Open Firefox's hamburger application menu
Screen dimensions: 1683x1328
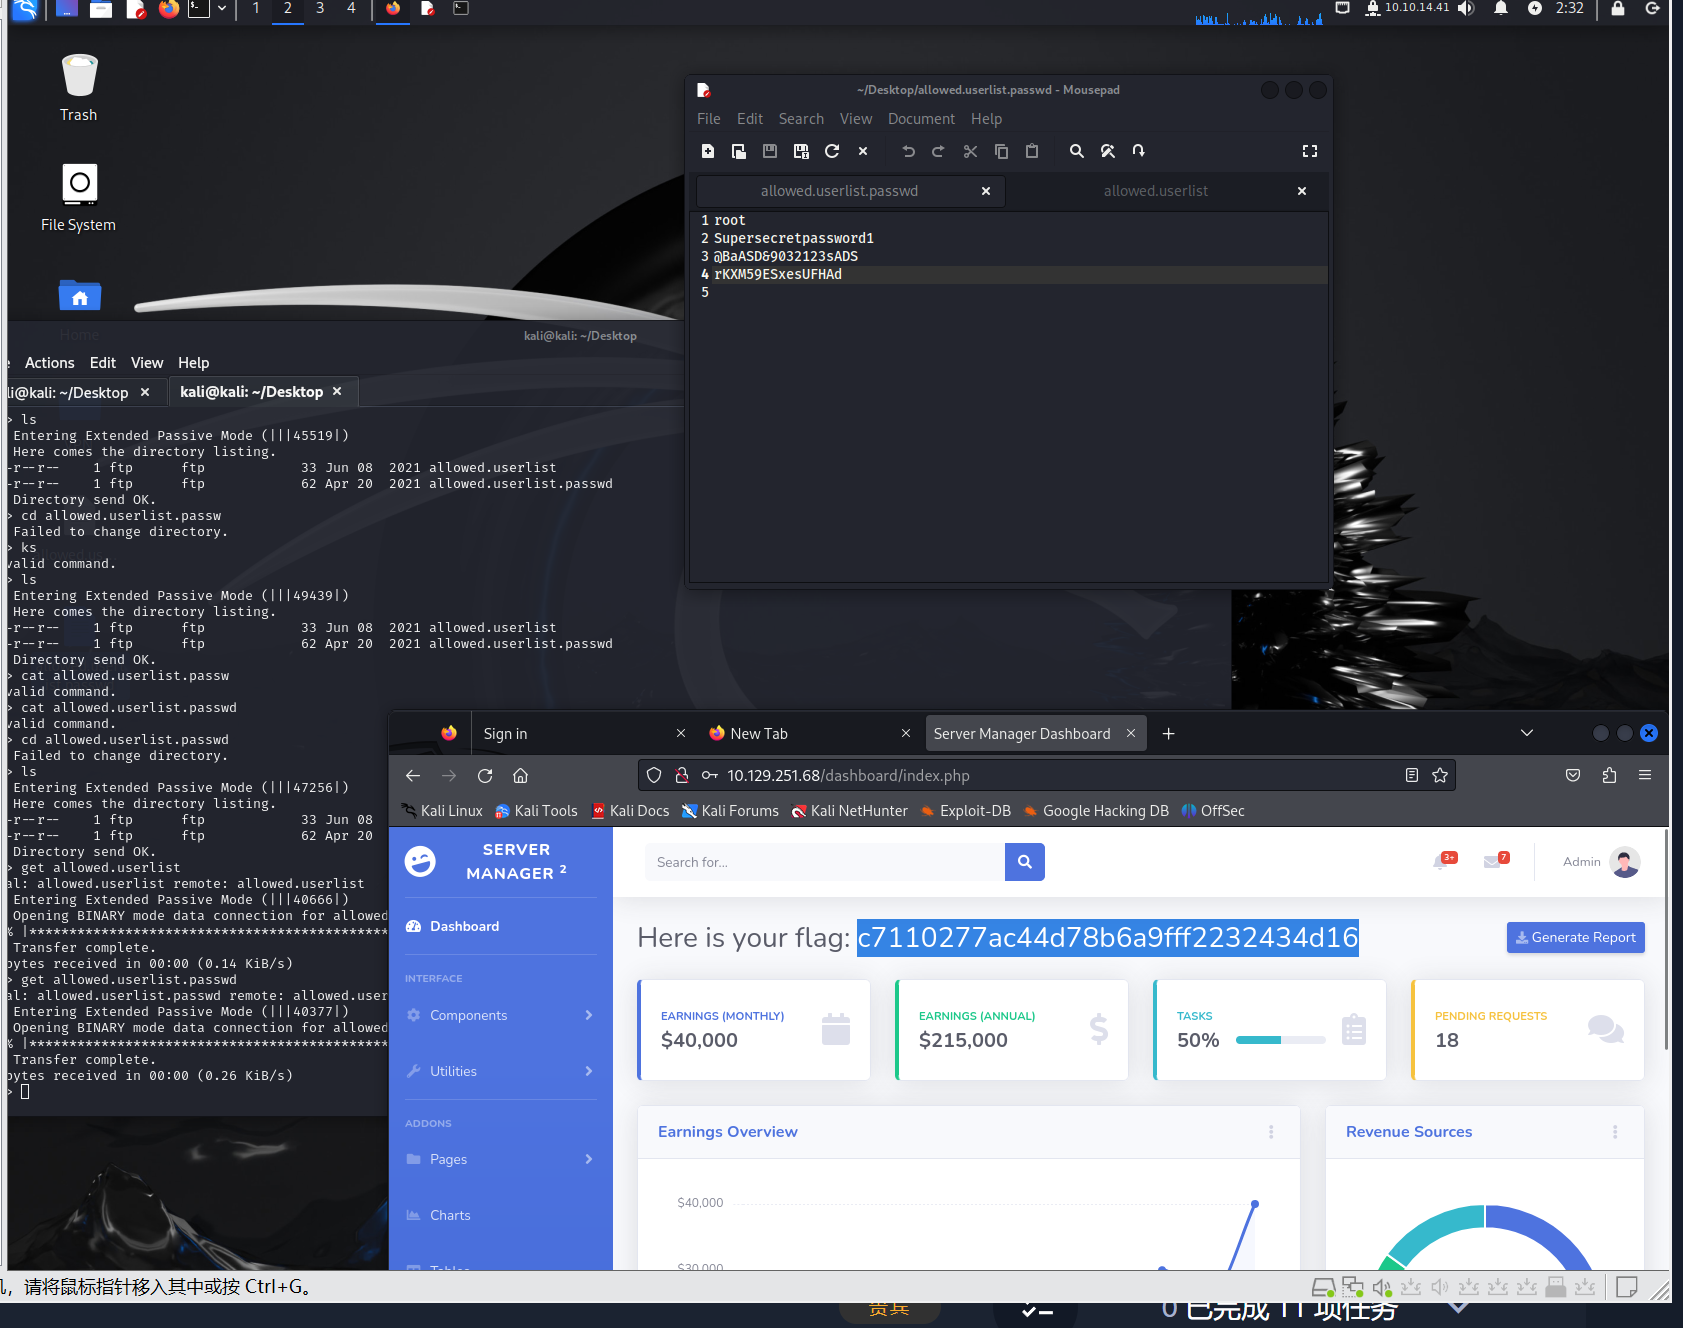[x=1645, y=775]
